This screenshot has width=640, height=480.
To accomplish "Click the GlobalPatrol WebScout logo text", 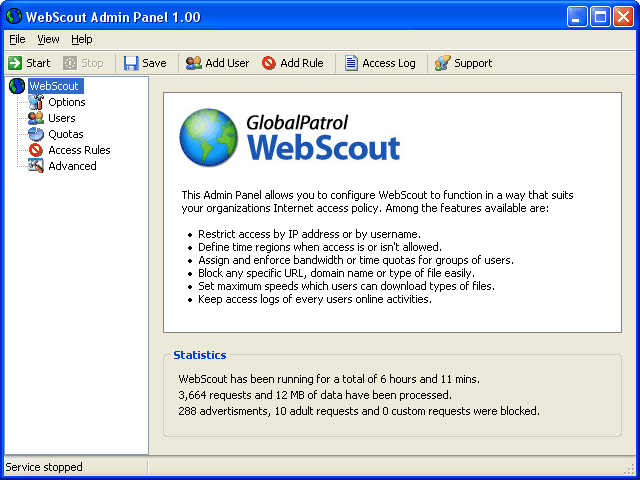I will (x=323, y=138).
